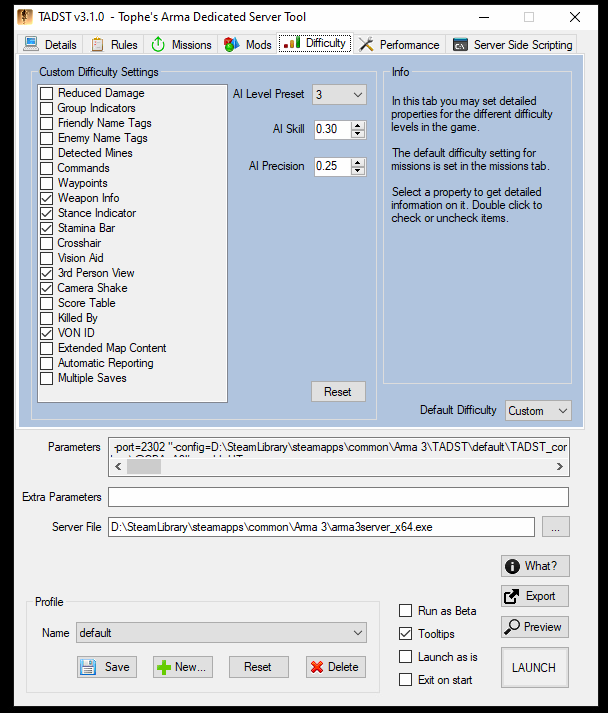Enable Vision Aid checkbox
The height and width of the screenshot is (713, 608).
46,258
